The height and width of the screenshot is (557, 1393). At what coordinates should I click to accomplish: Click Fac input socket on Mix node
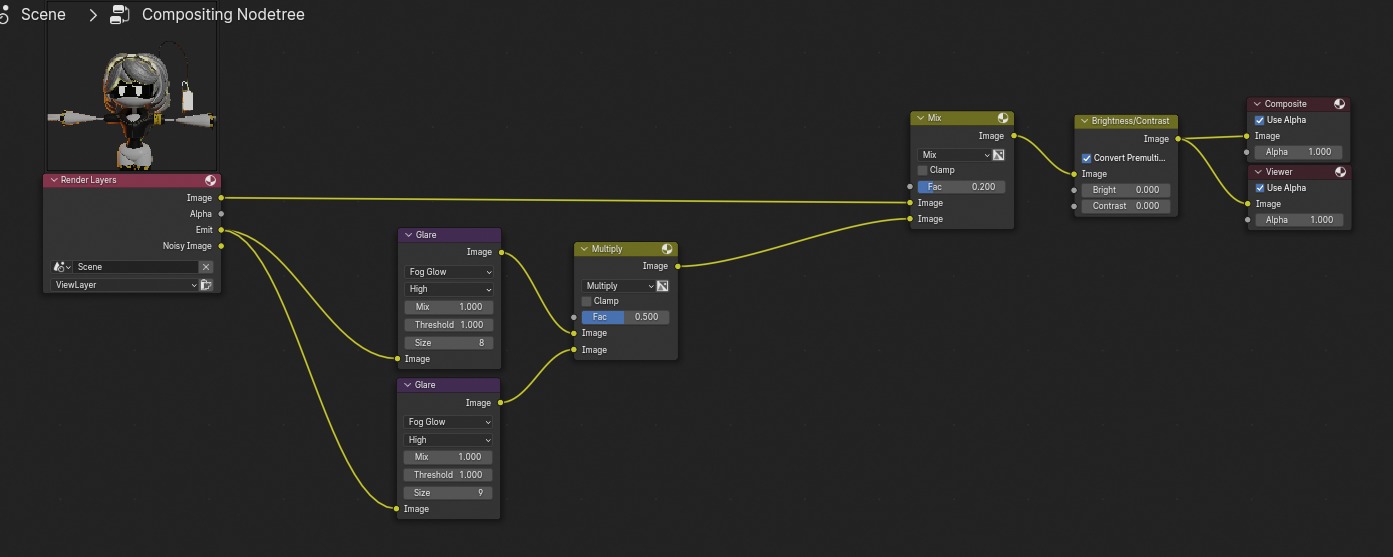(909, 187)
